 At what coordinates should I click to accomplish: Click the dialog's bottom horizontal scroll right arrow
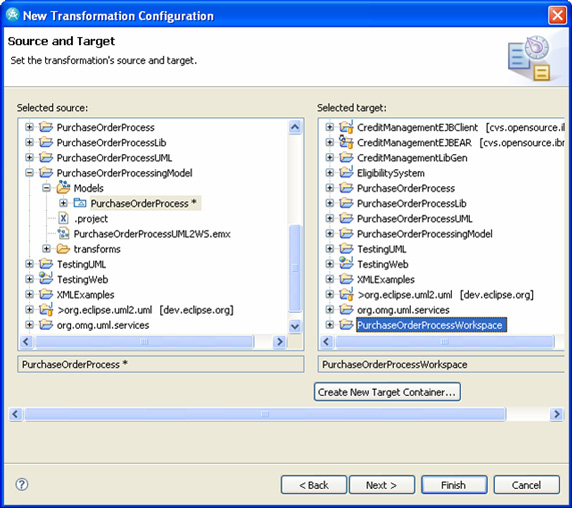click(x=556, y=414)
